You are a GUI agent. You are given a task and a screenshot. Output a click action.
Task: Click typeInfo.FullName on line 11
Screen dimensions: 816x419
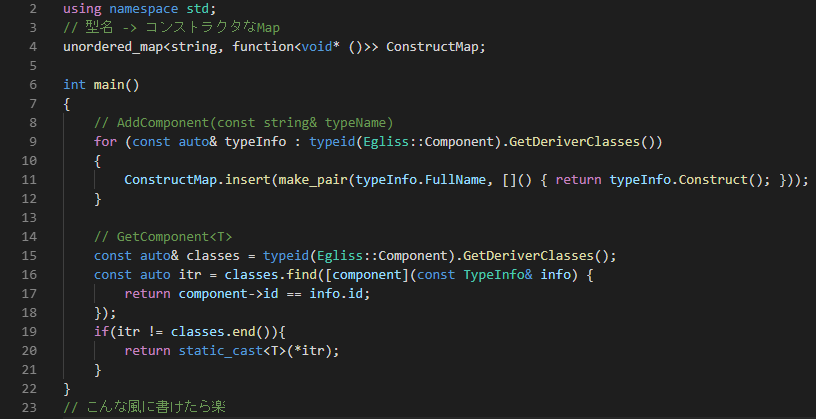point(421,180)
